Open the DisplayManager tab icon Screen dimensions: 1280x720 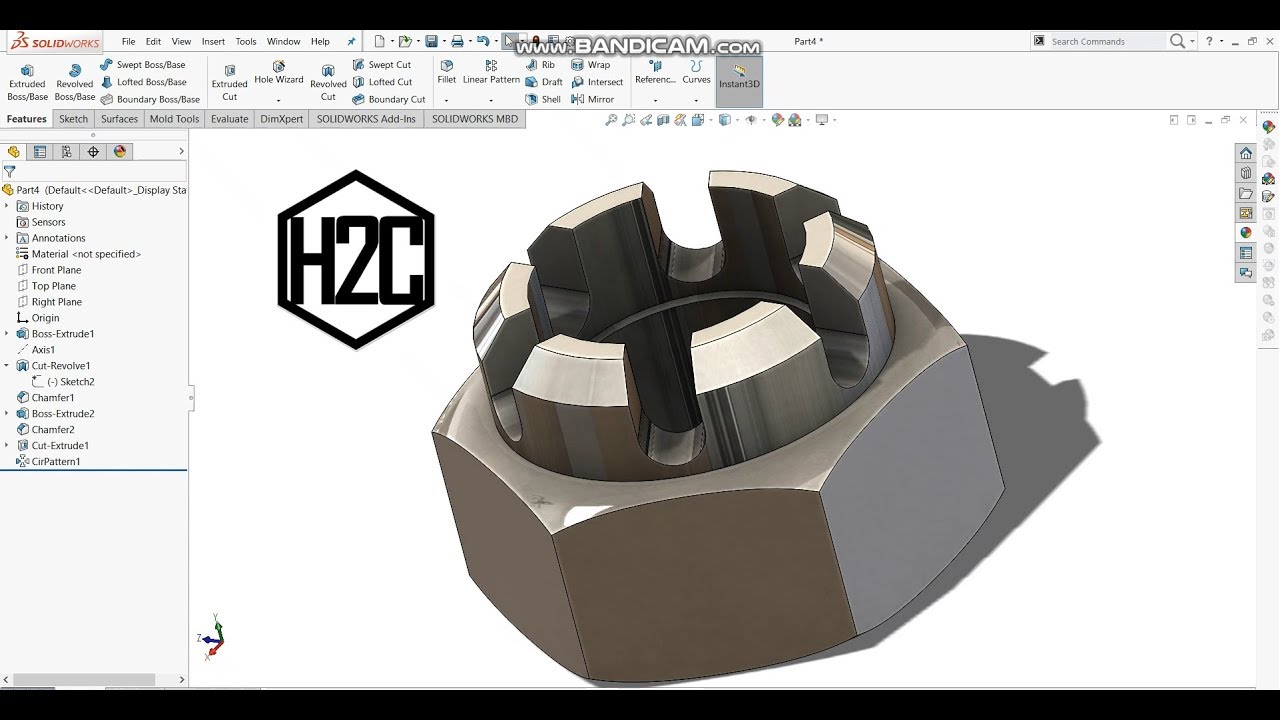click(120, 152)
